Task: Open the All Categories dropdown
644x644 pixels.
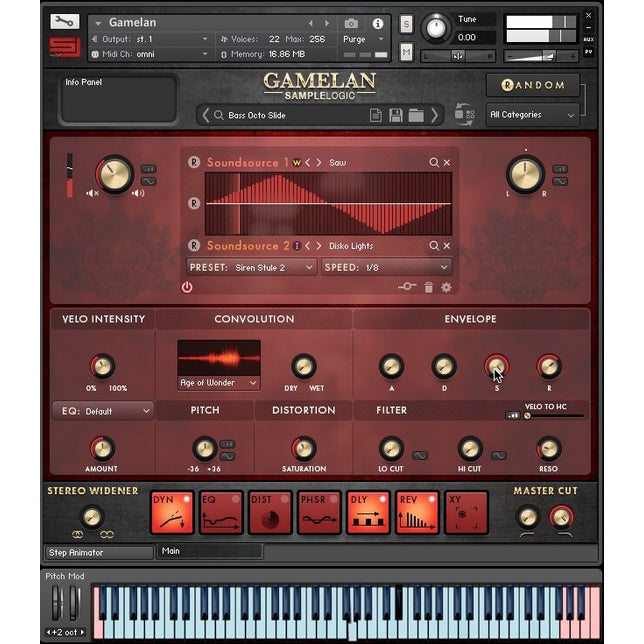Action: [533, 115]
